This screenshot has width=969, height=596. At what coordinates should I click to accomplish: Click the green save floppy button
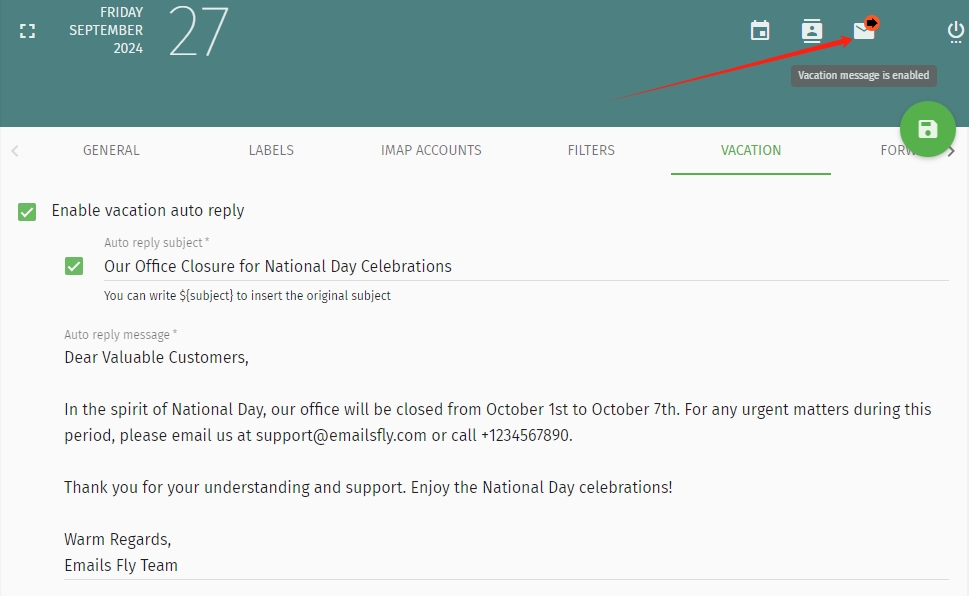(928, 129)
